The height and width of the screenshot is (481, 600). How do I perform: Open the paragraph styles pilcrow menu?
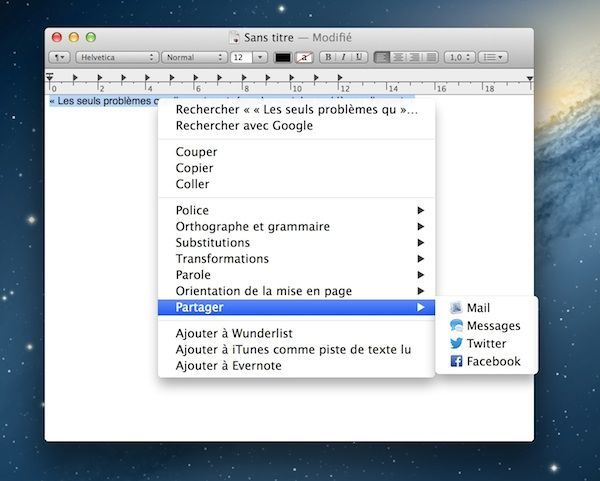60,57
